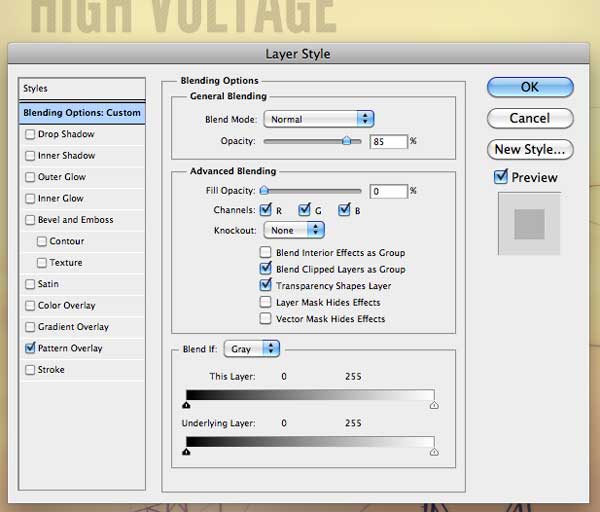Tick the Inner Glow checkbox
Viewport: 600px width, 512px height.
30,199
